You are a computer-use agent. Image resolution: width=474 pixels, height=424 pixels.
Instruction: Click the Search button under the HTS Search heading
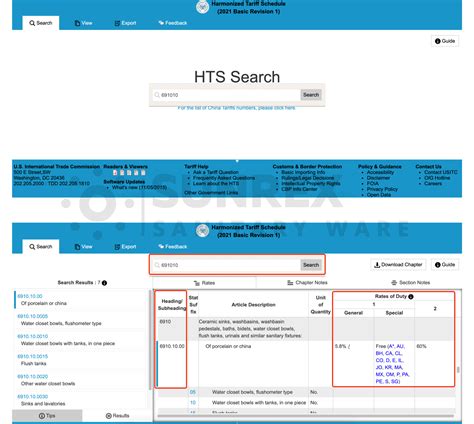point(311,95)
